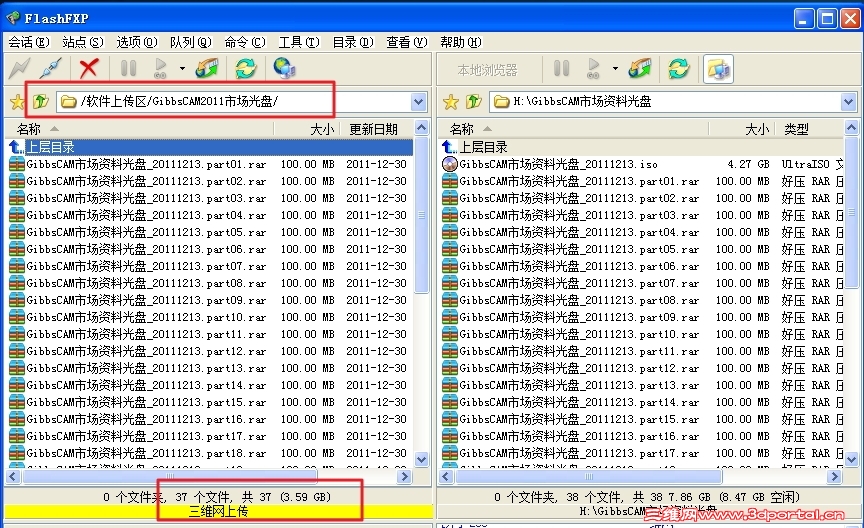Image resolution: width=864 pixels, height=528 pixels.
Task: Click the right pane parent folder up icon
Action: (x=474, y=101)
